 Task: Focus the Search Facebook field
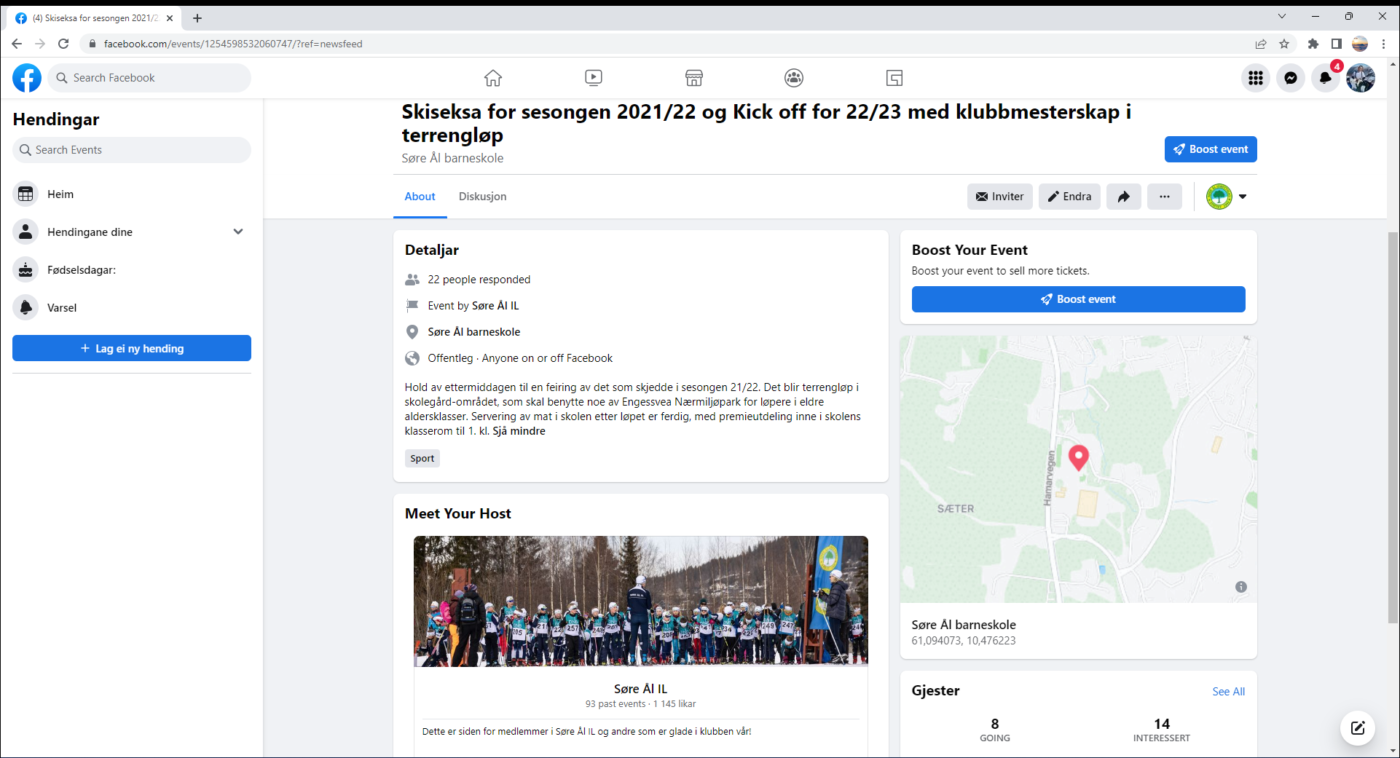point(149,78)
